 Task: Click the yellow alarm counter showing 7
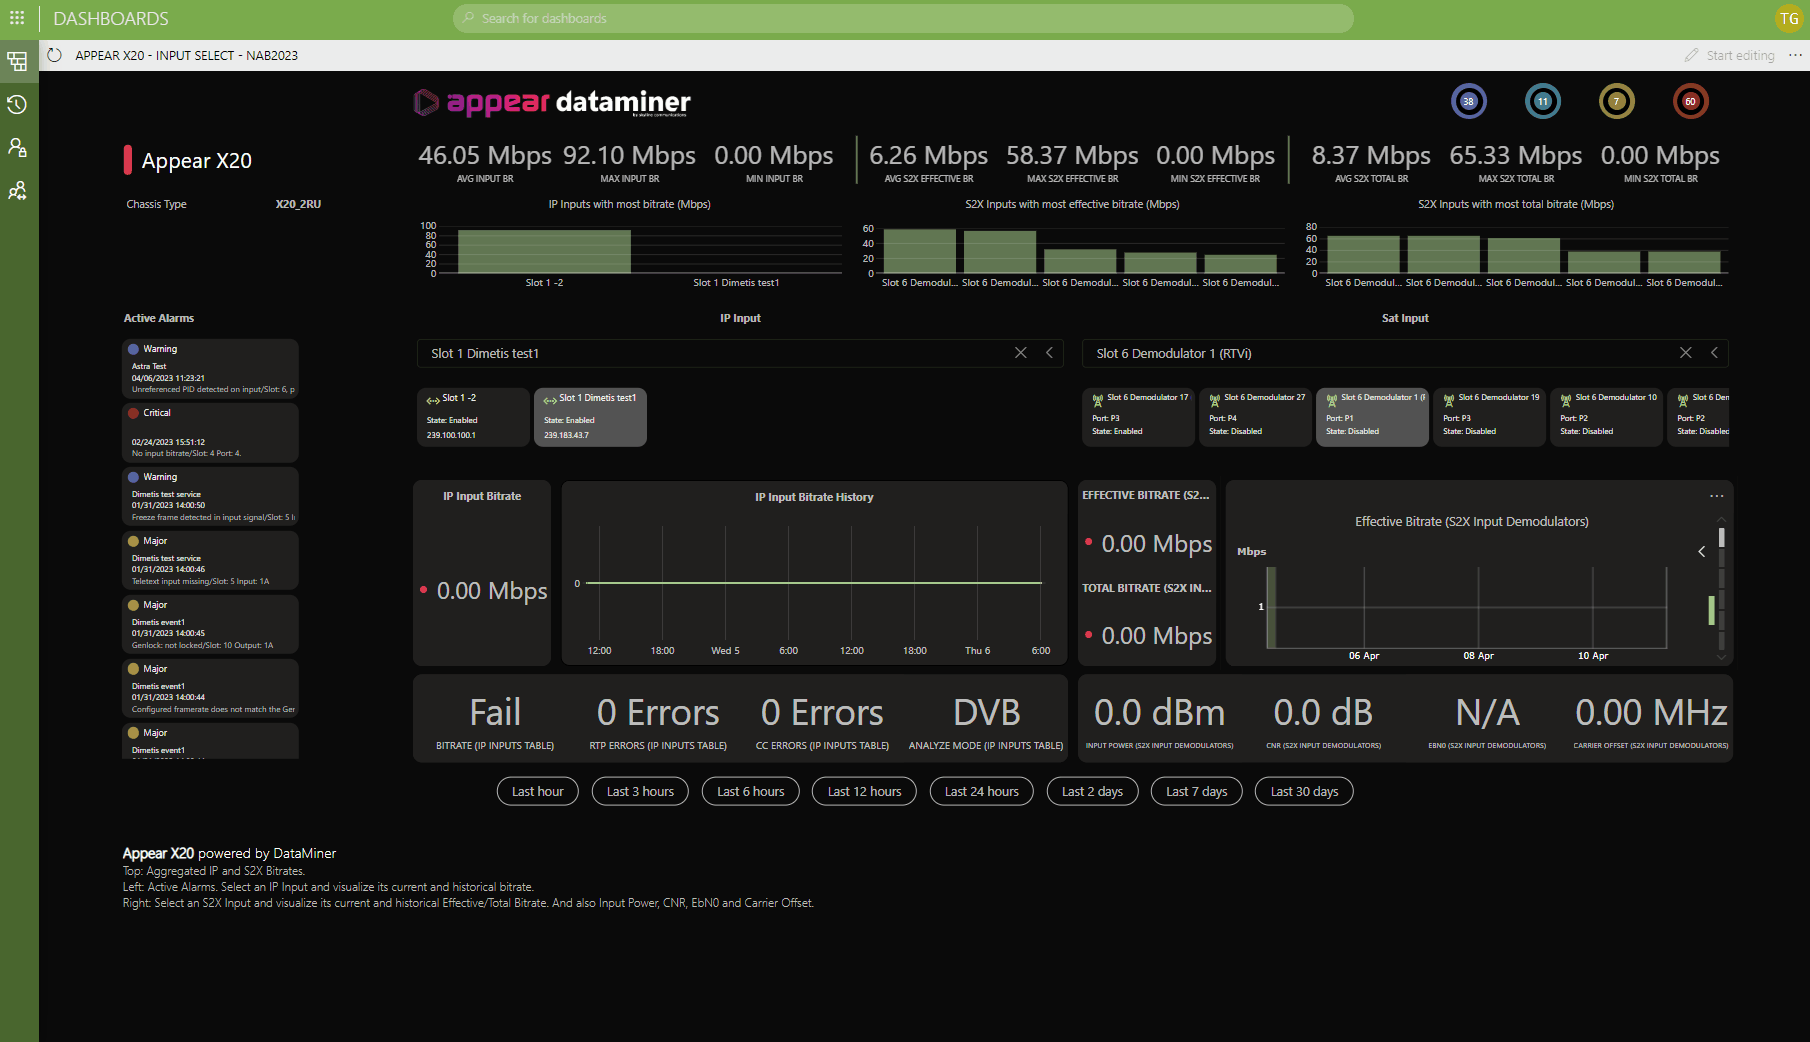point(1617,101)
